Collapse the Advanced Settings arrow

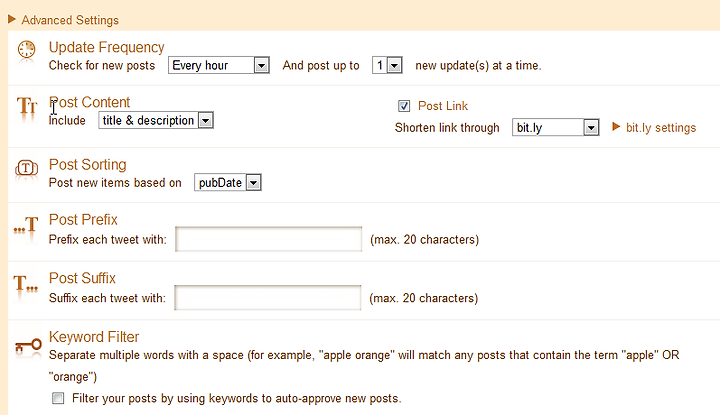click(x=12, y=19)
